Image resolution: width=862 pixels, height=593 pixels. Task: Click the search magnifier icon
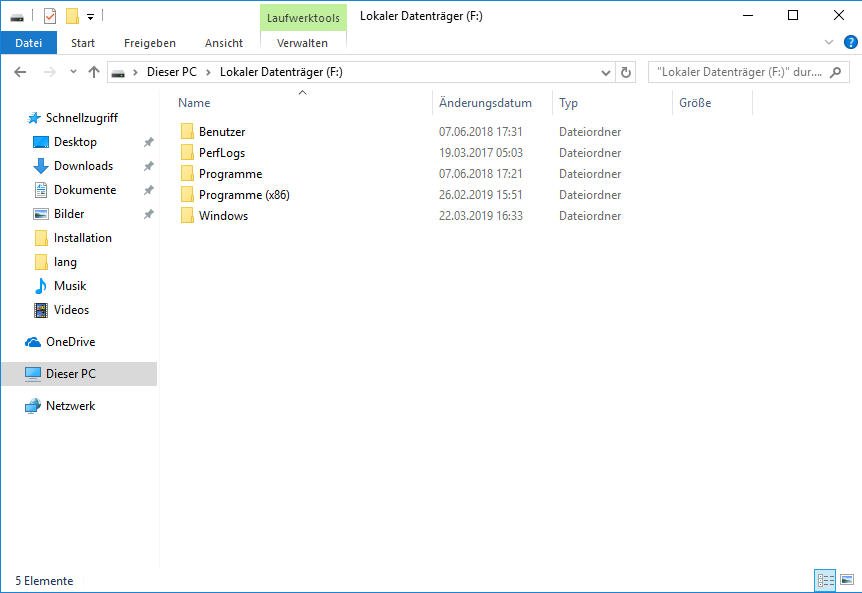[836, 72]
